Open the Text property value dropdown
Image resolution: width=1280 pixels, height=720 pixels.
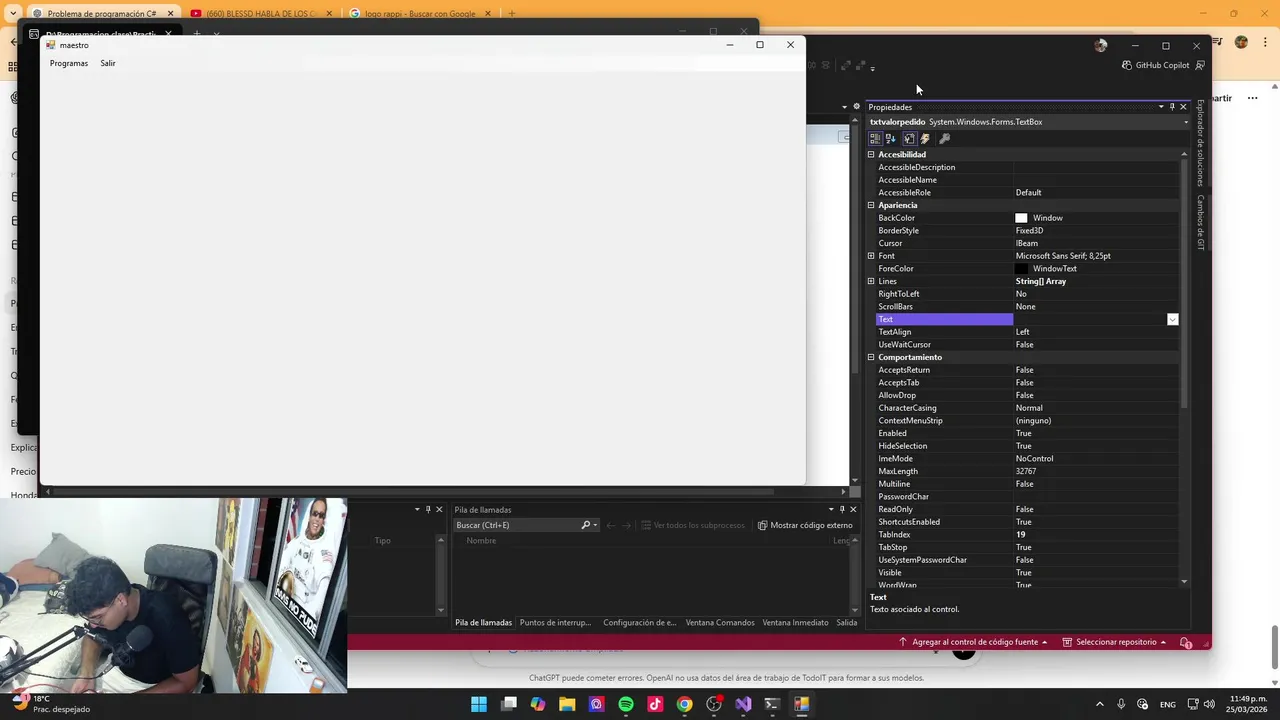point(1173,319)
